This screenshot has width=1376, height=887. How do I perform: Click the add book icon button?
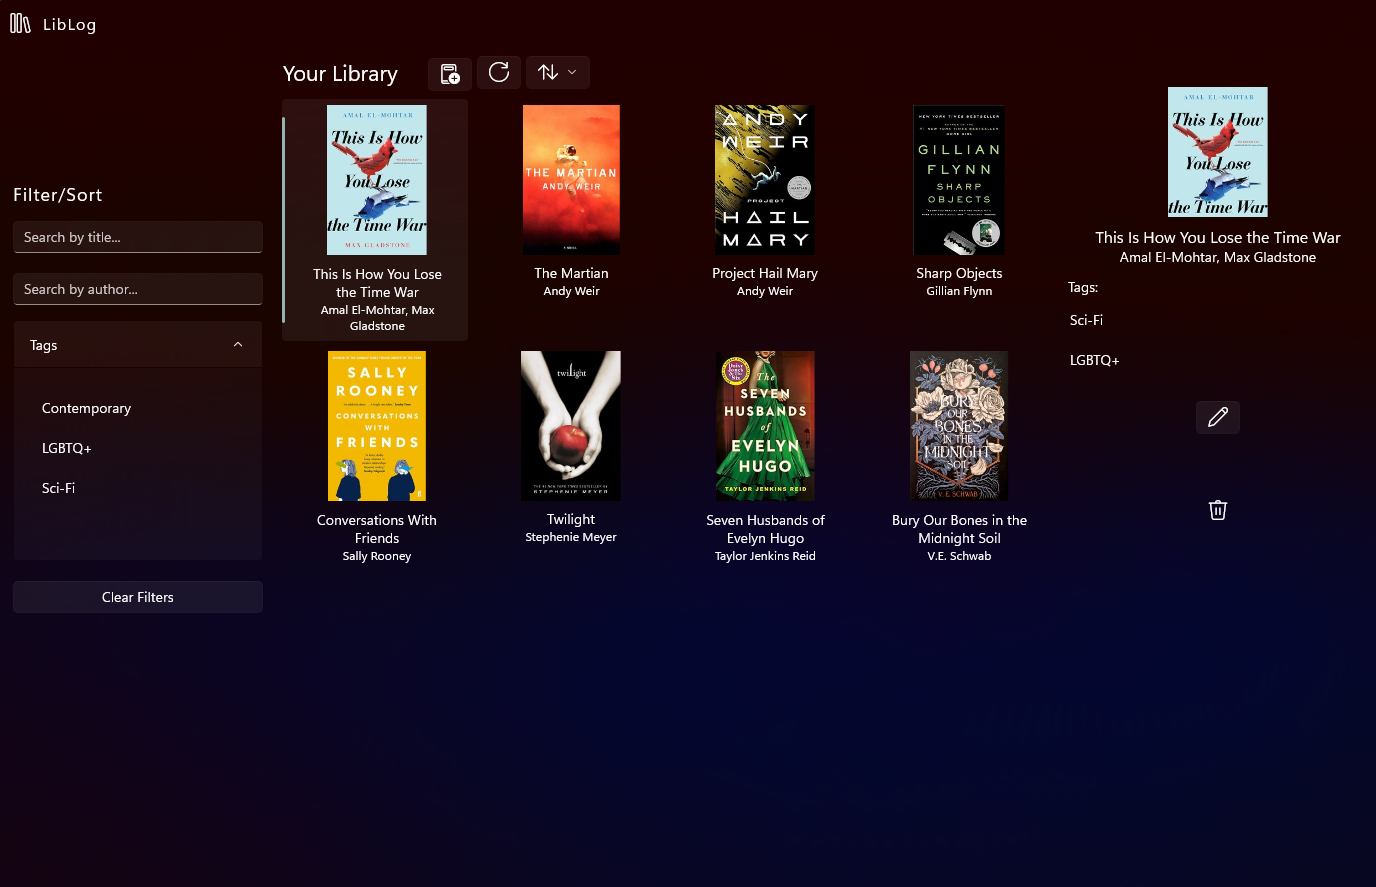point(450,73)
